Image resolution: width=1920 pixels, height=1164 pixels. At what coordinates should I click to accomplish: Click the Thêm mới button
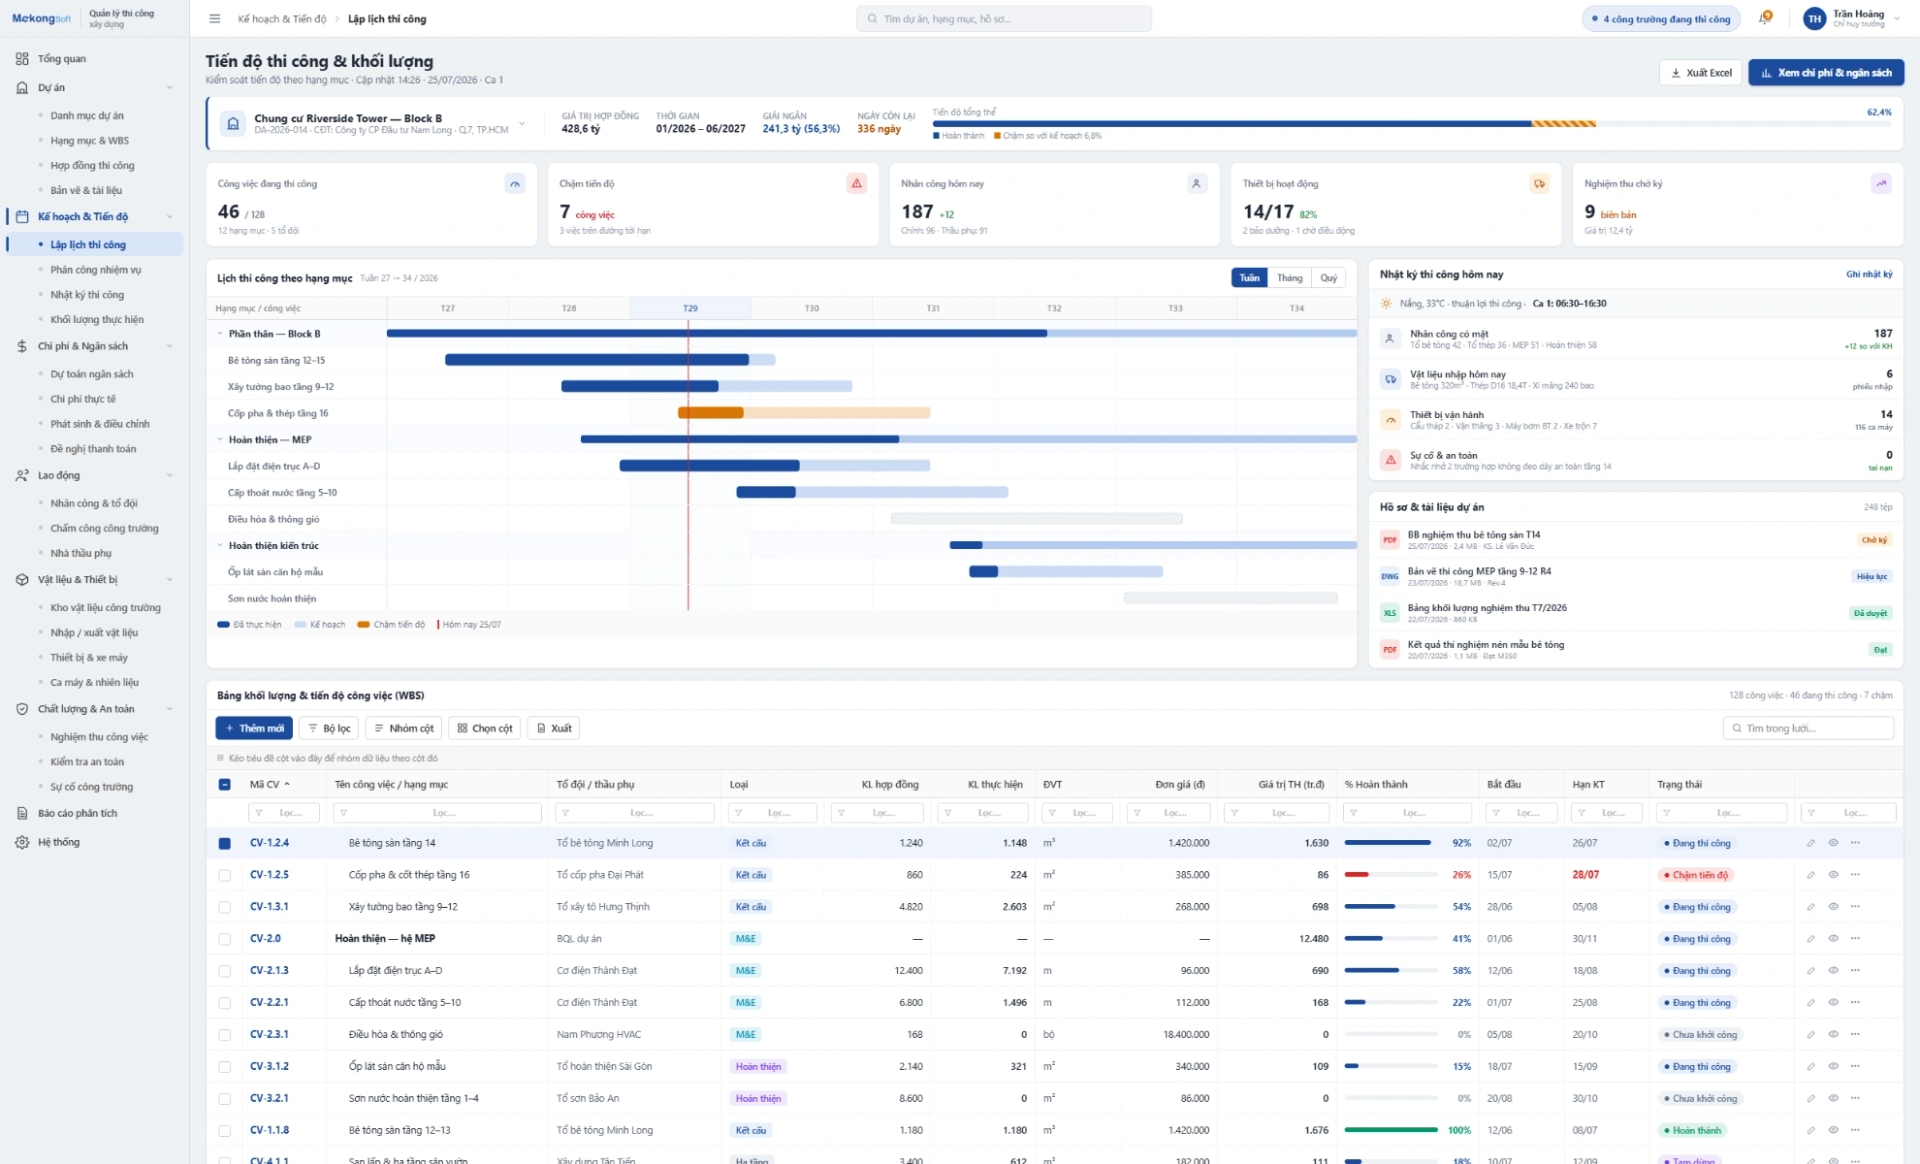coord(254,728)
